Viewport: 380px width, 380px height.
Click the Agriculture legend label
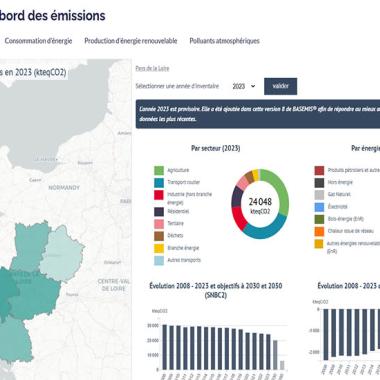click(178, 170)
